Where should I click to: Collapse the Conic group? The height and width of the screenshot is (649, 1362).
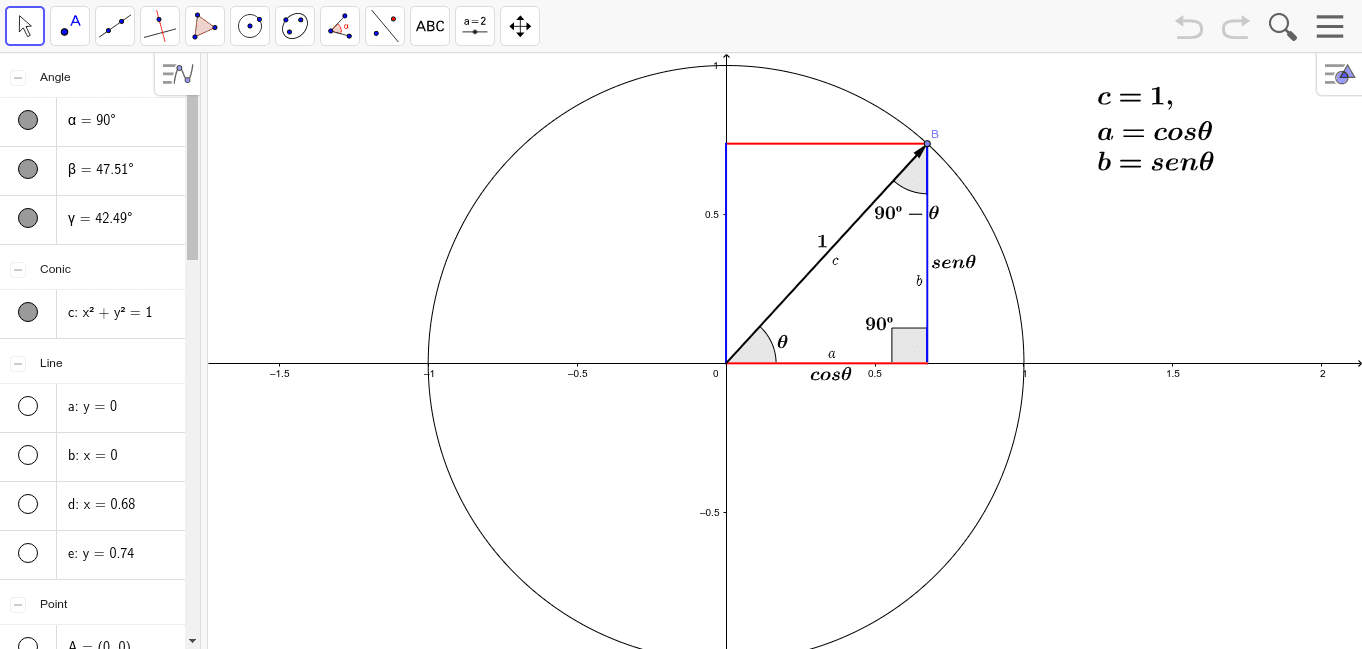coord(18,269)
